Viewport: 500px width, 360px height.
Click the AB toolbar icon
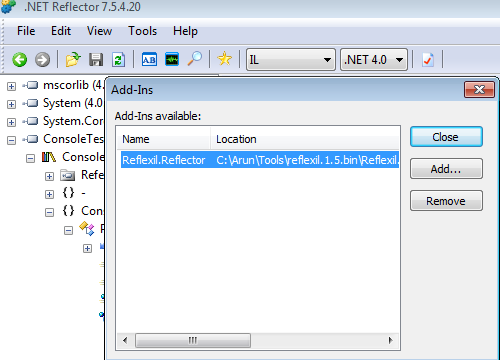[x=149, y=60]
